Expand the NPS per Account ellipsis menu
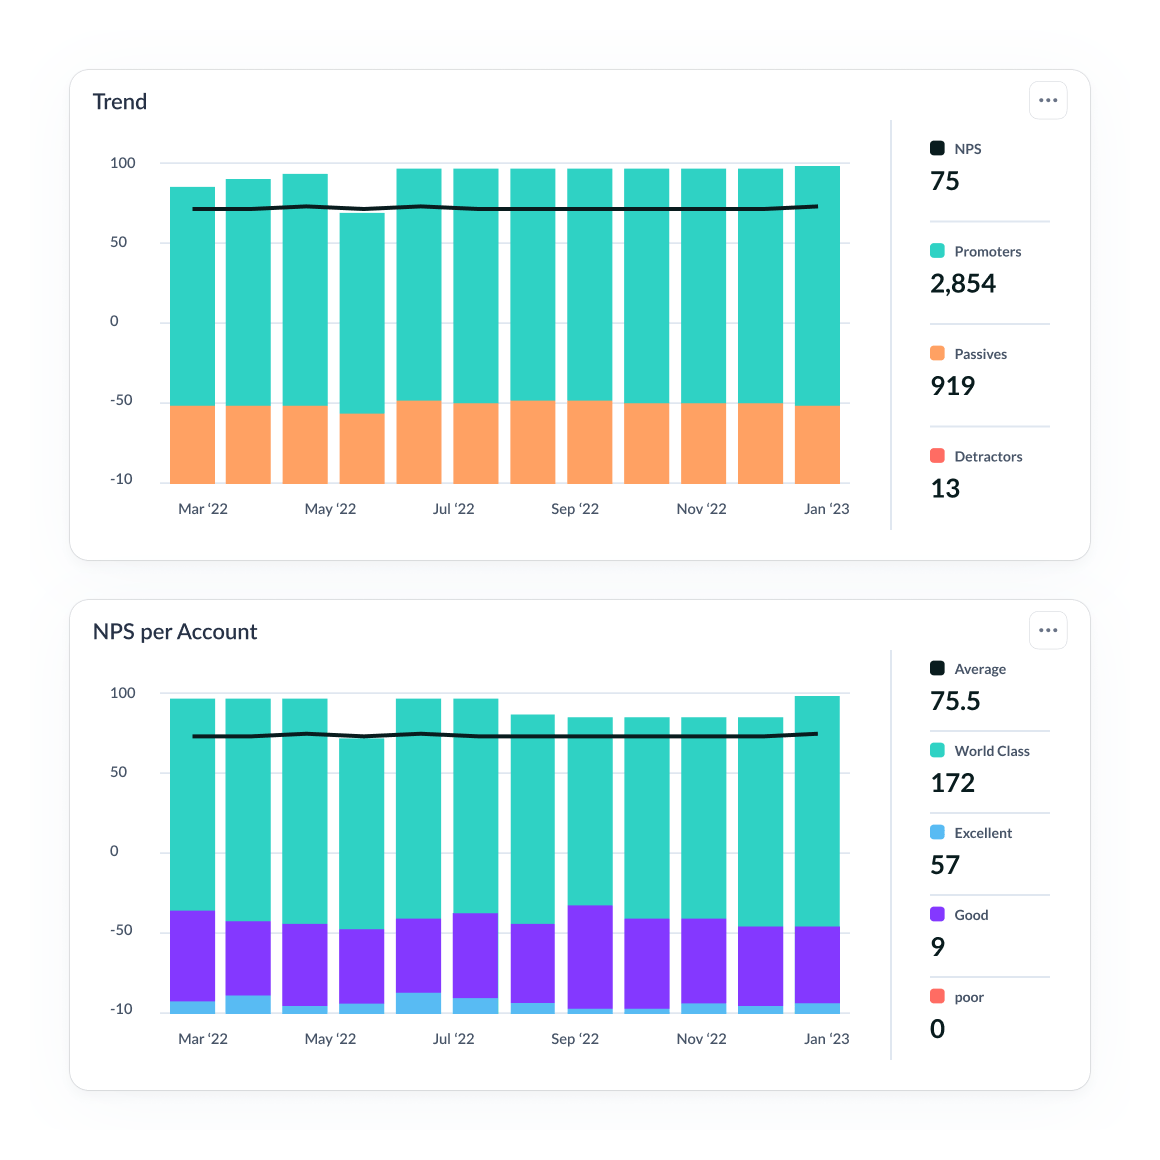1160x1160 pixels. point(1048,630)
